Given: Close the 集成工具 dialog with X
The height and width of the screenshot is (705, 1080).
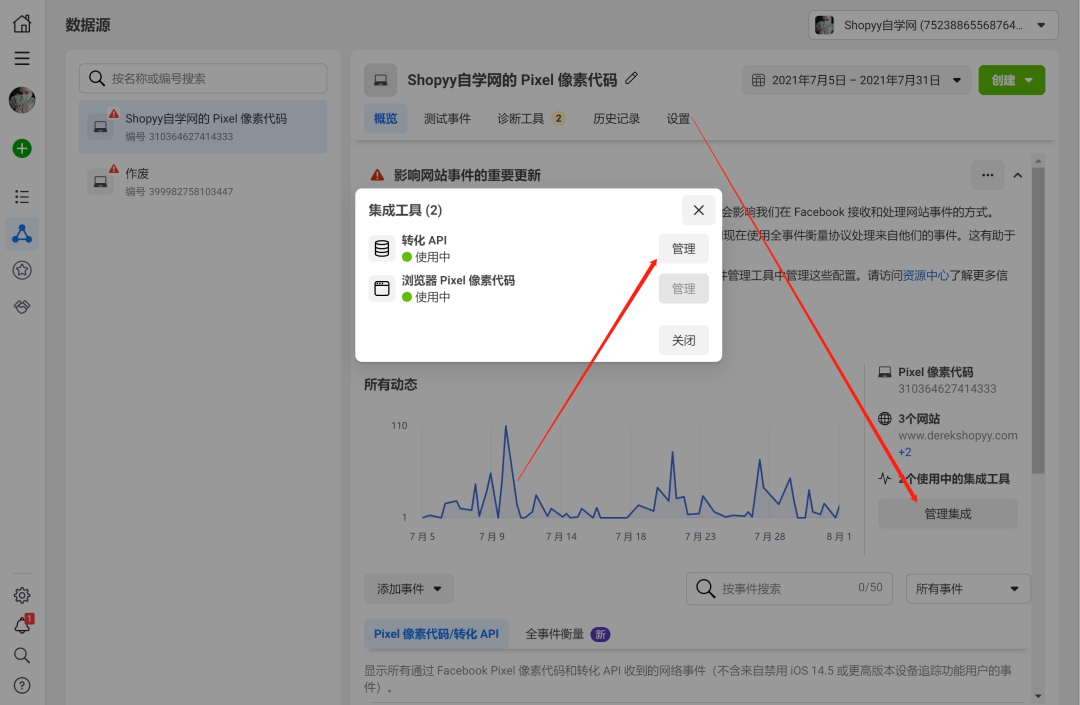Looking at the screenshot, I should click(698, 210).
